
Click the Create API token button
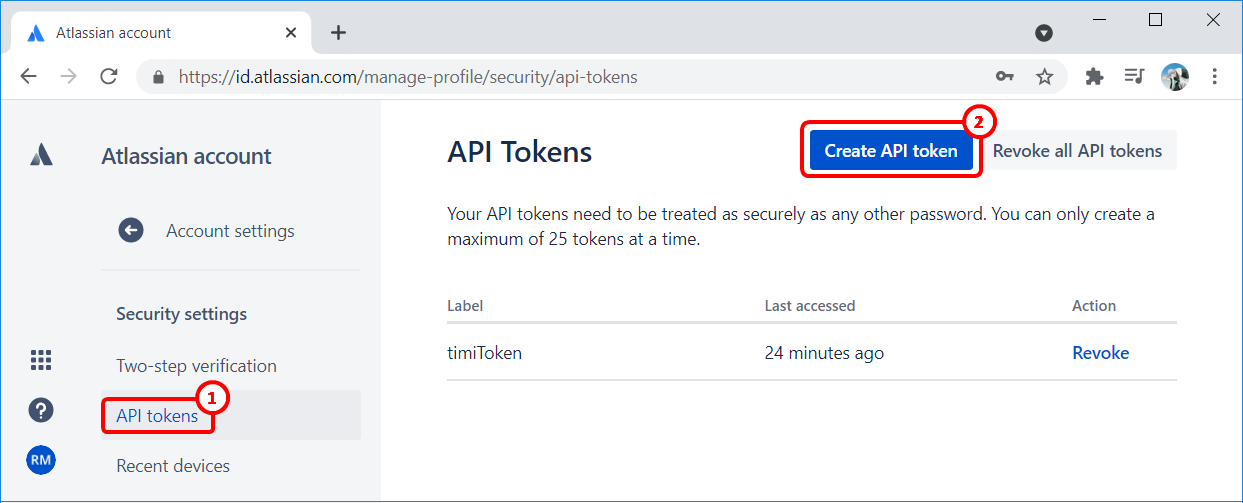tap(891, 151)
